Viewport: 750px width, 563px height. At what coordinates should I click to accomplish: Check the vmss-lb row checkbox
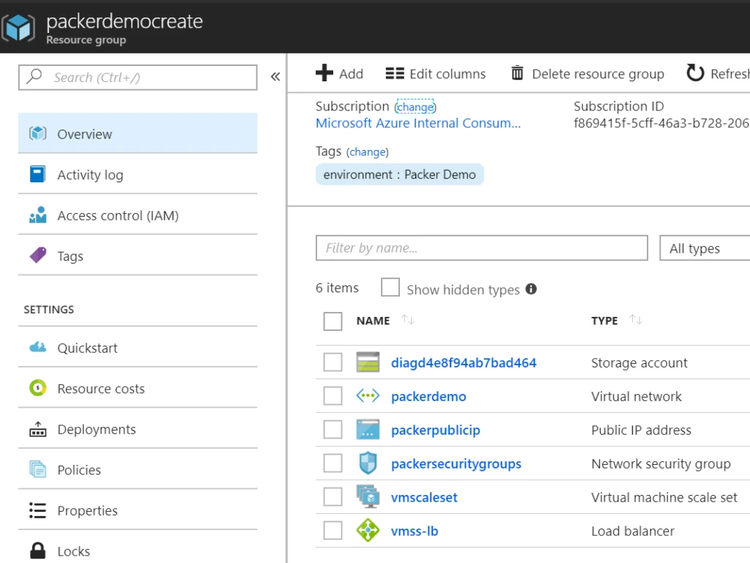[x=332, y=530]
